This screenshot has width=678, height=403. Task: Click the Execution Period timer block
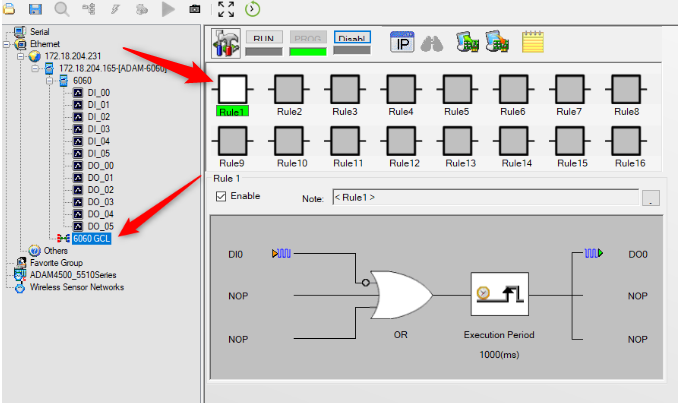(x=499, y=294)
